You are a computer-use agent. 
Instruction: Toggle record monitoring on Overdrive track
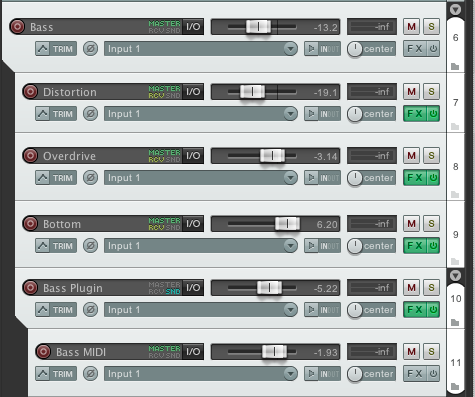(x=311, y=178)
